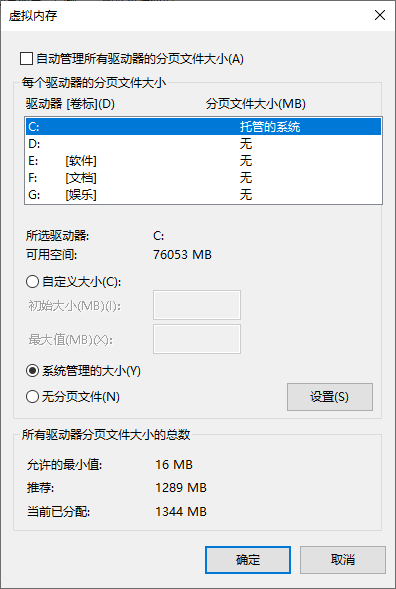396x589 pixels.
Task: Select drive E: labeled 软件
Action: point(203,161)
